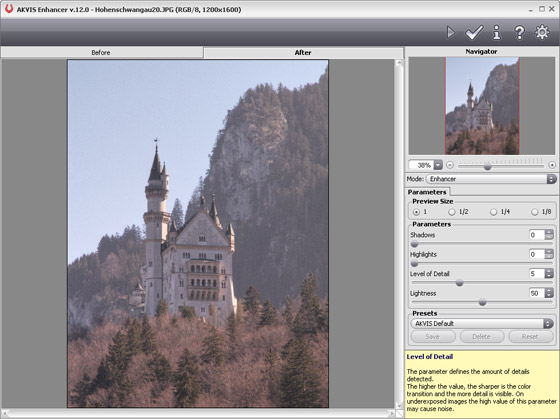Adjust the Shadows value stepper
The width and height of the screenshot is (560, 419).
549,235
